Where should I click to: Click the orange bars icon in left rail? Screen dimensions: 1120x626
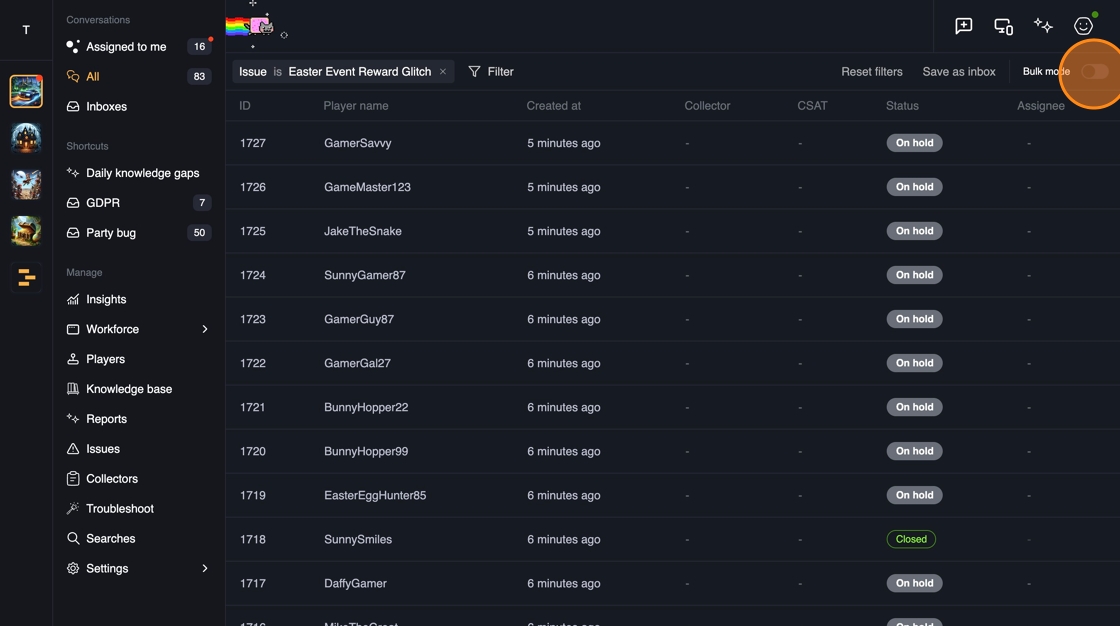point(26,277)
